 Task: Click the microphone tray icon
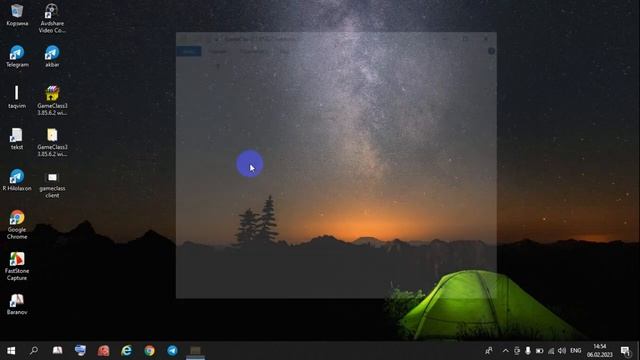[x=528, y=351]
